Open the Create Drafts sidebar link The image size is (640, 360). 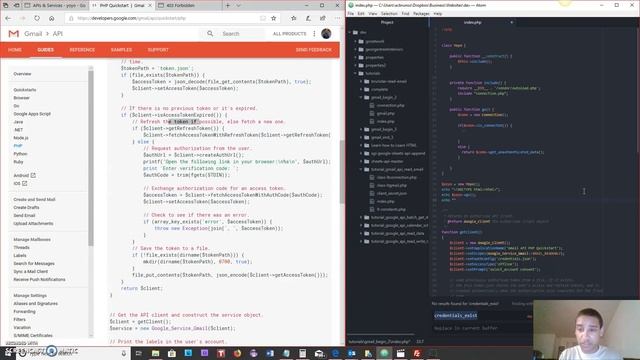tap(27, 207)
